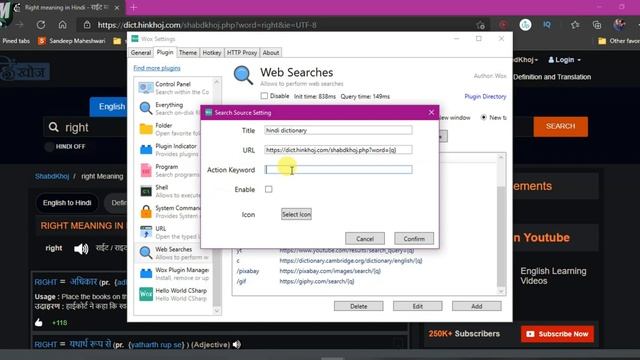Open the Sandeep Maheshwari bookmark
Image resolution: width=640 pixels, height=360 pixels.
click(x=71, y=41)
